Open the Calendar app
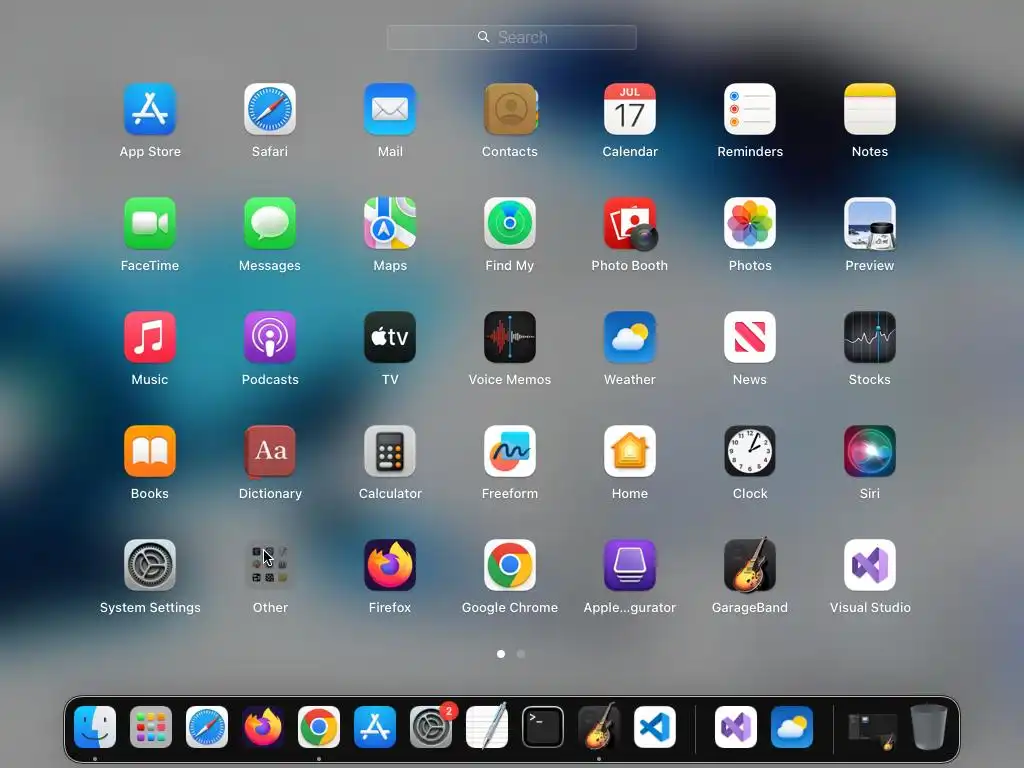 pyautogui.click(x=630, y=109)
